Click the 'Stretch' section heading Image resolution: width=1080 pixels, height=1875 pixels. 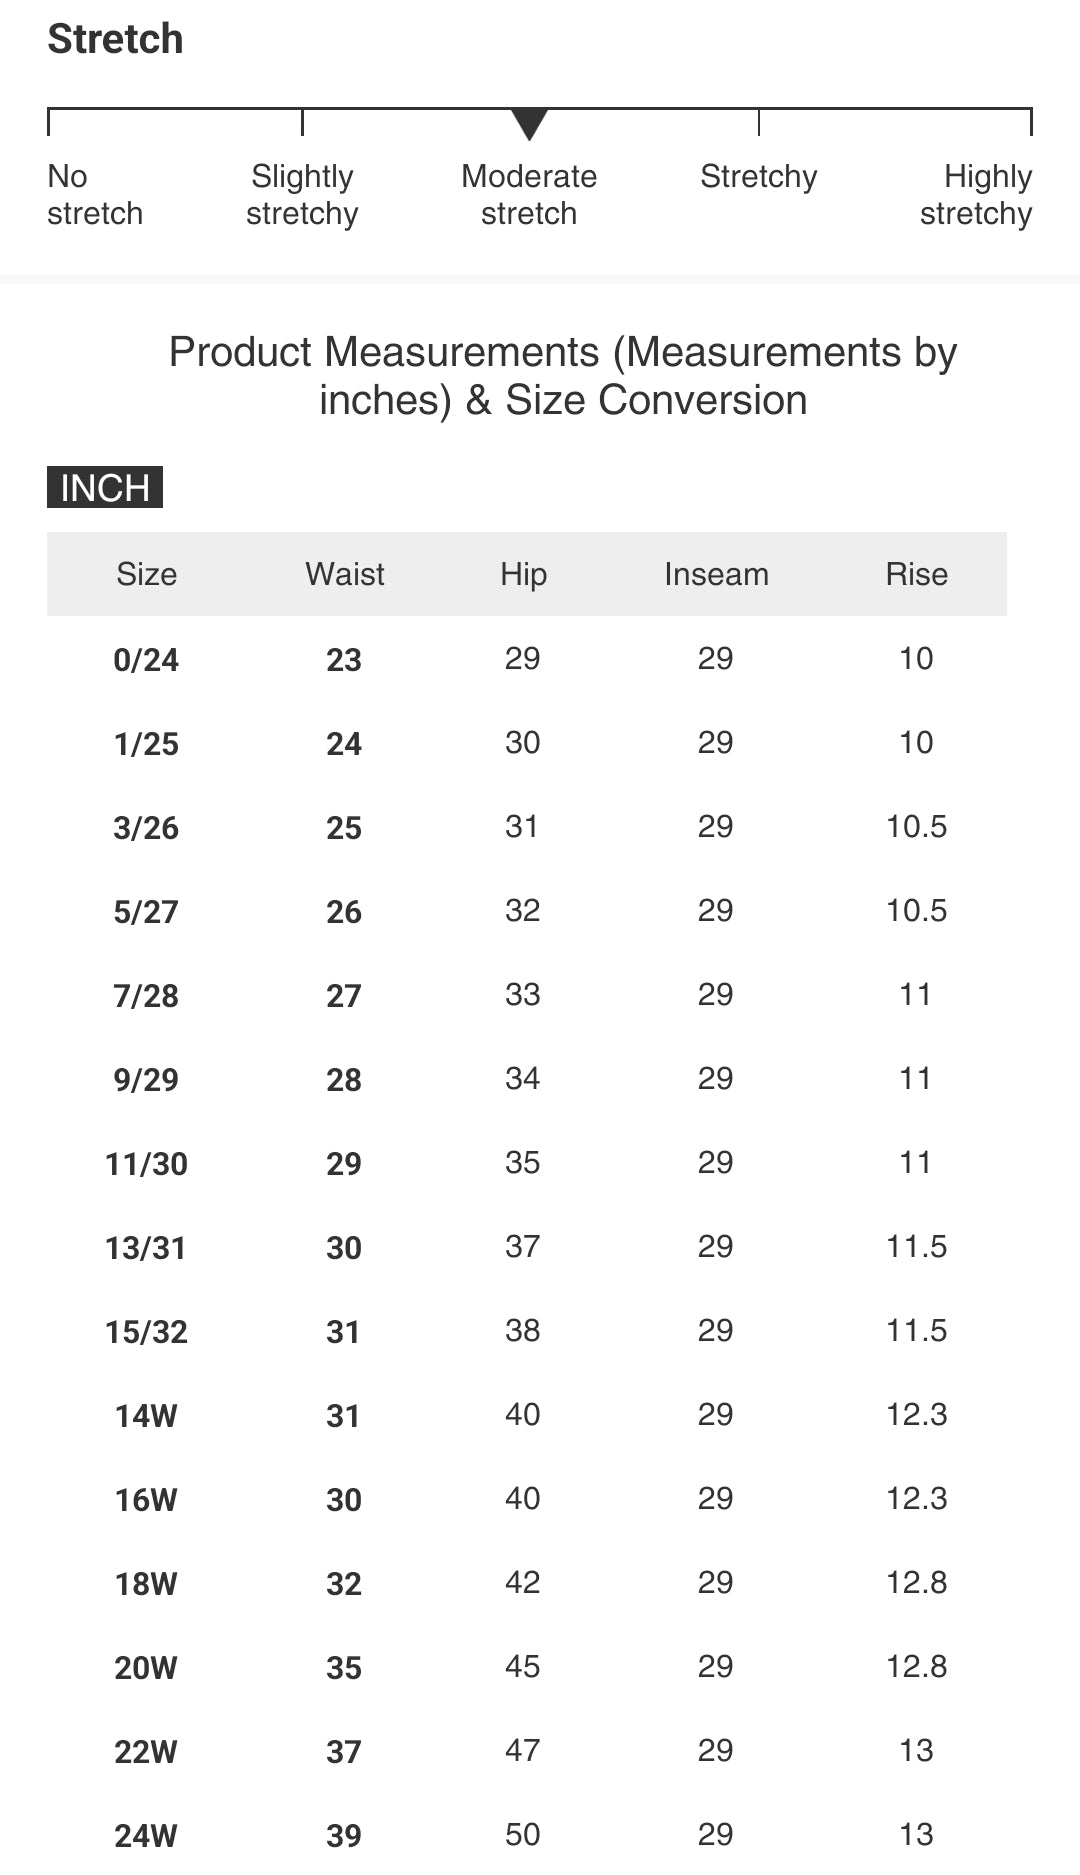116,40
